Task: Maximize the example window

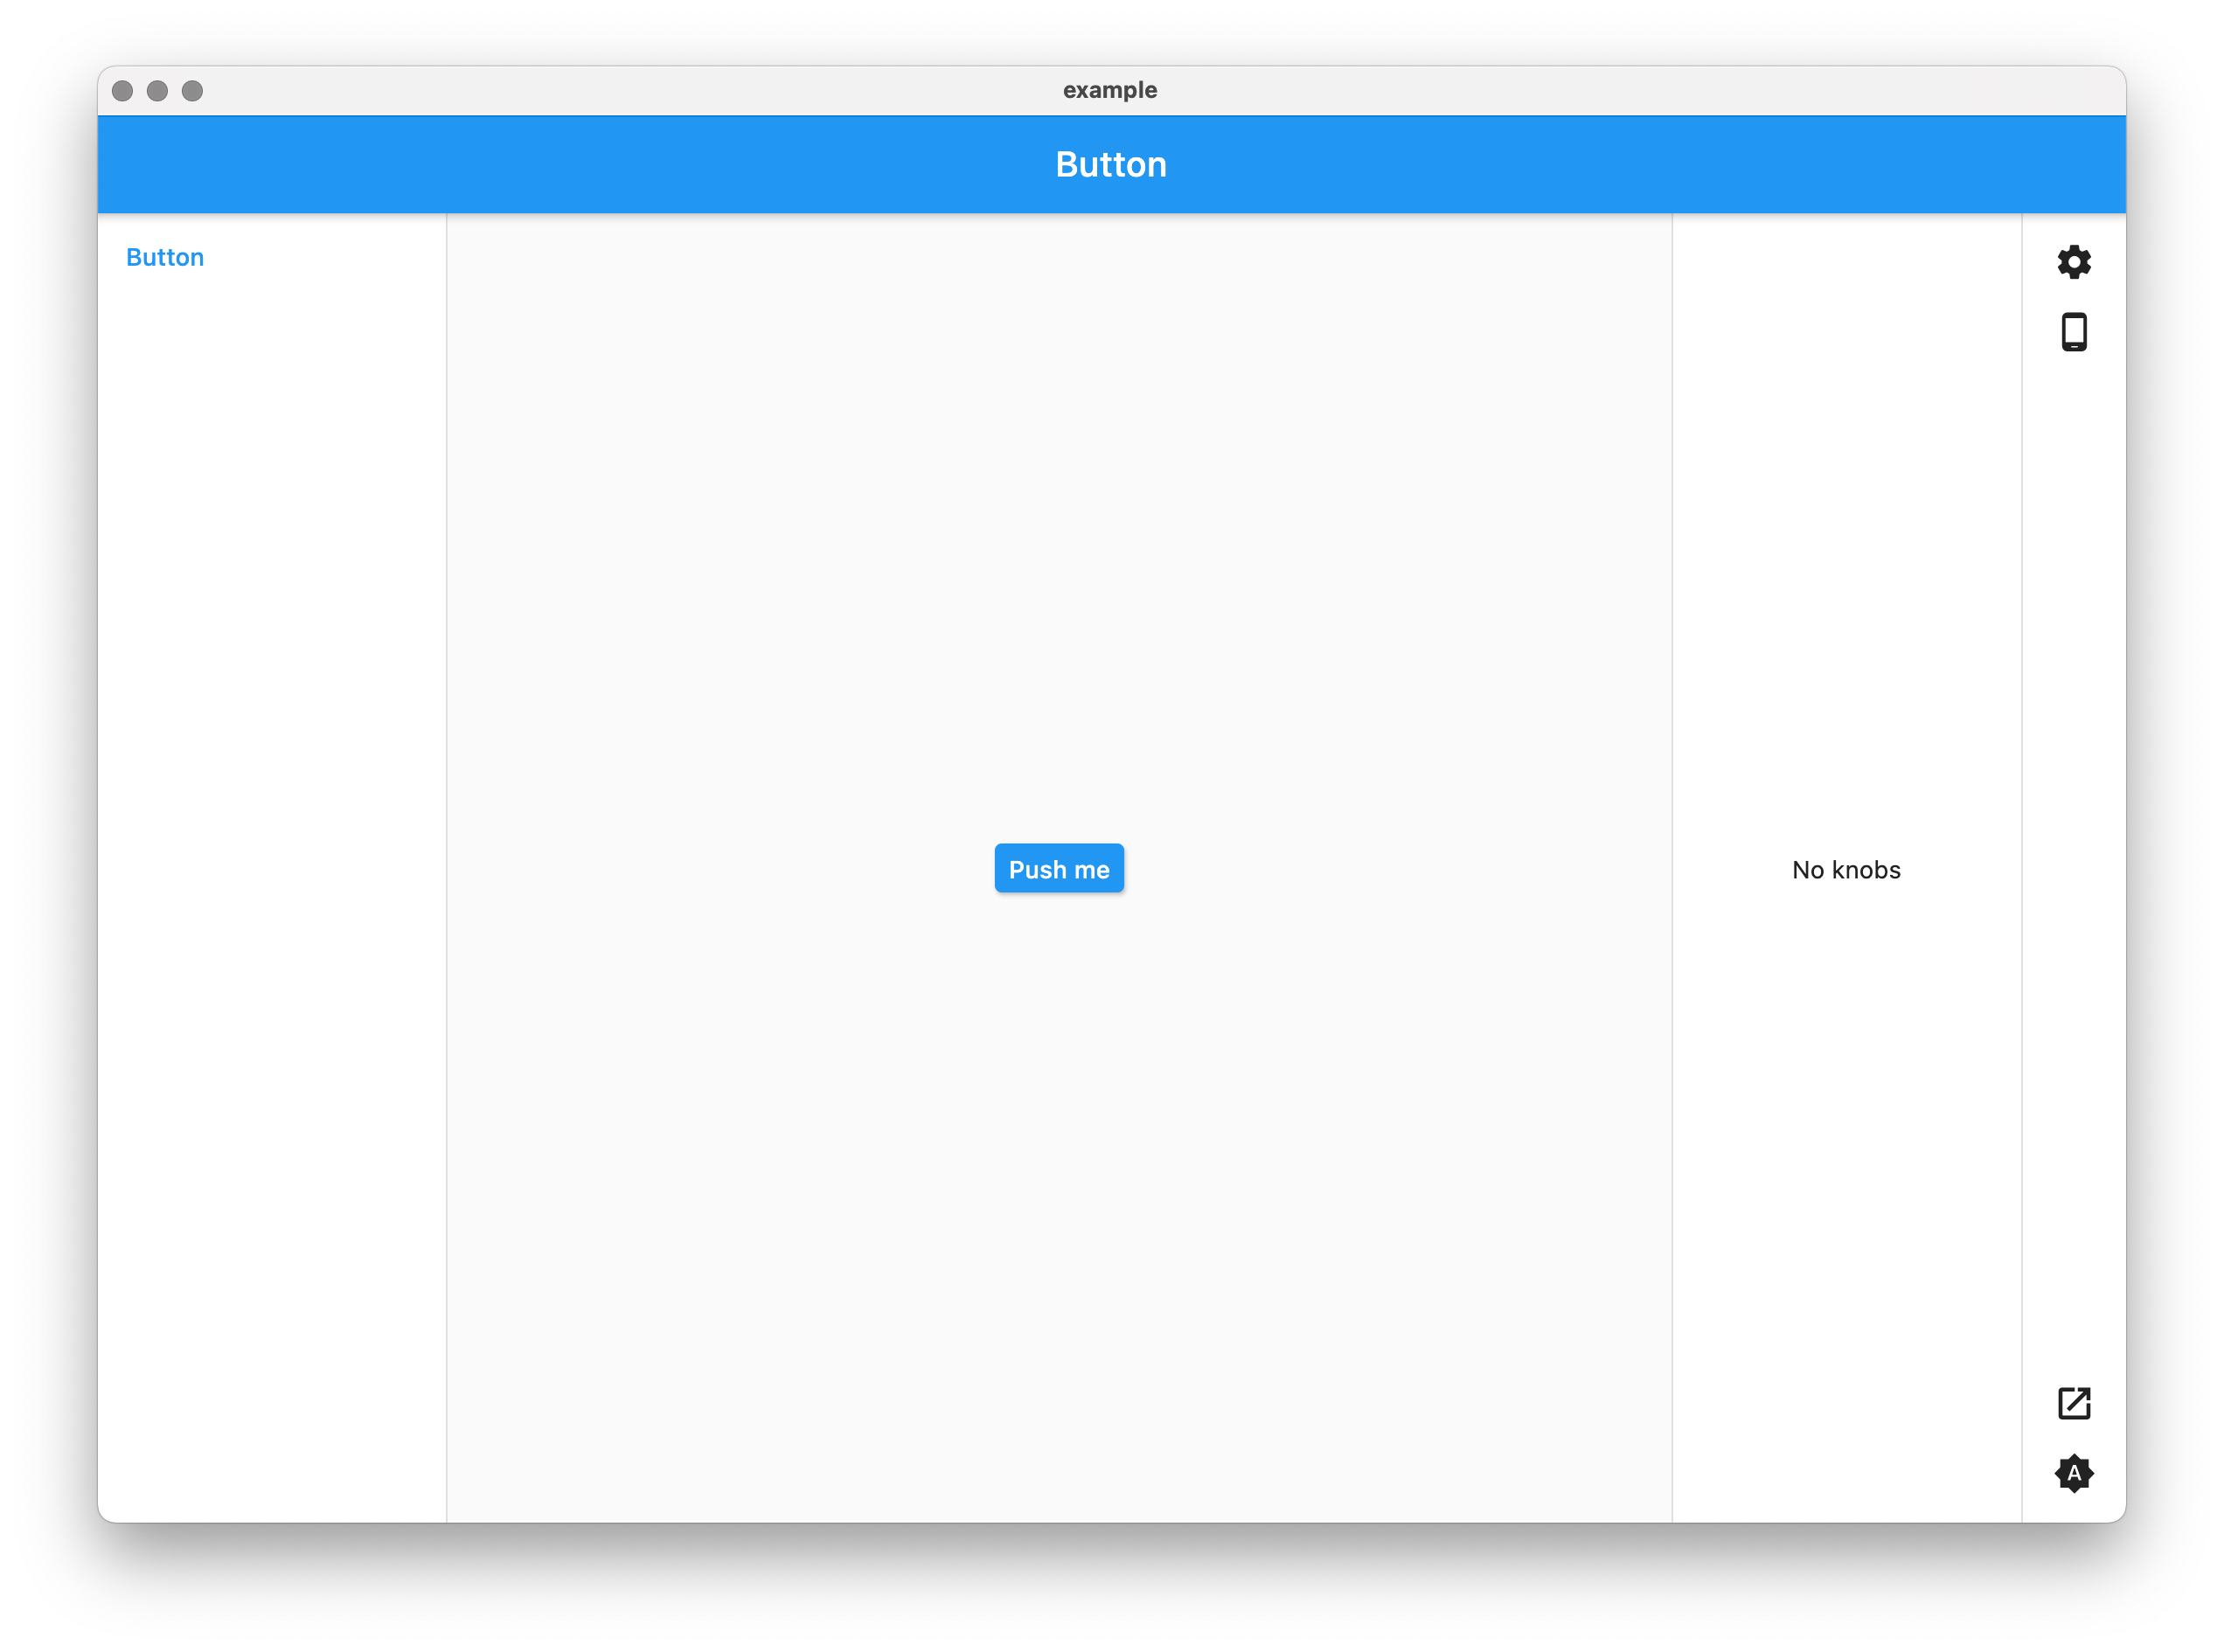Action: pyautogui.click(x=192, y=91)
